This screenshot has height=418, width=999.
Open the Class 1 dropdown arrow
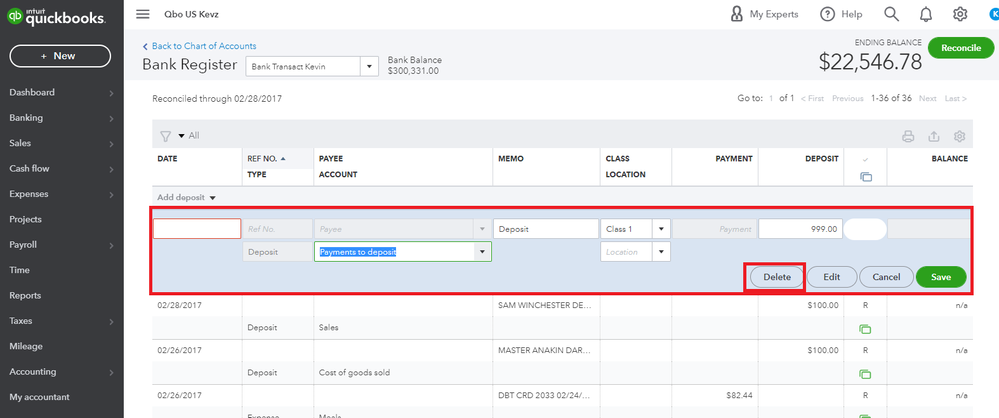[661, 229]
